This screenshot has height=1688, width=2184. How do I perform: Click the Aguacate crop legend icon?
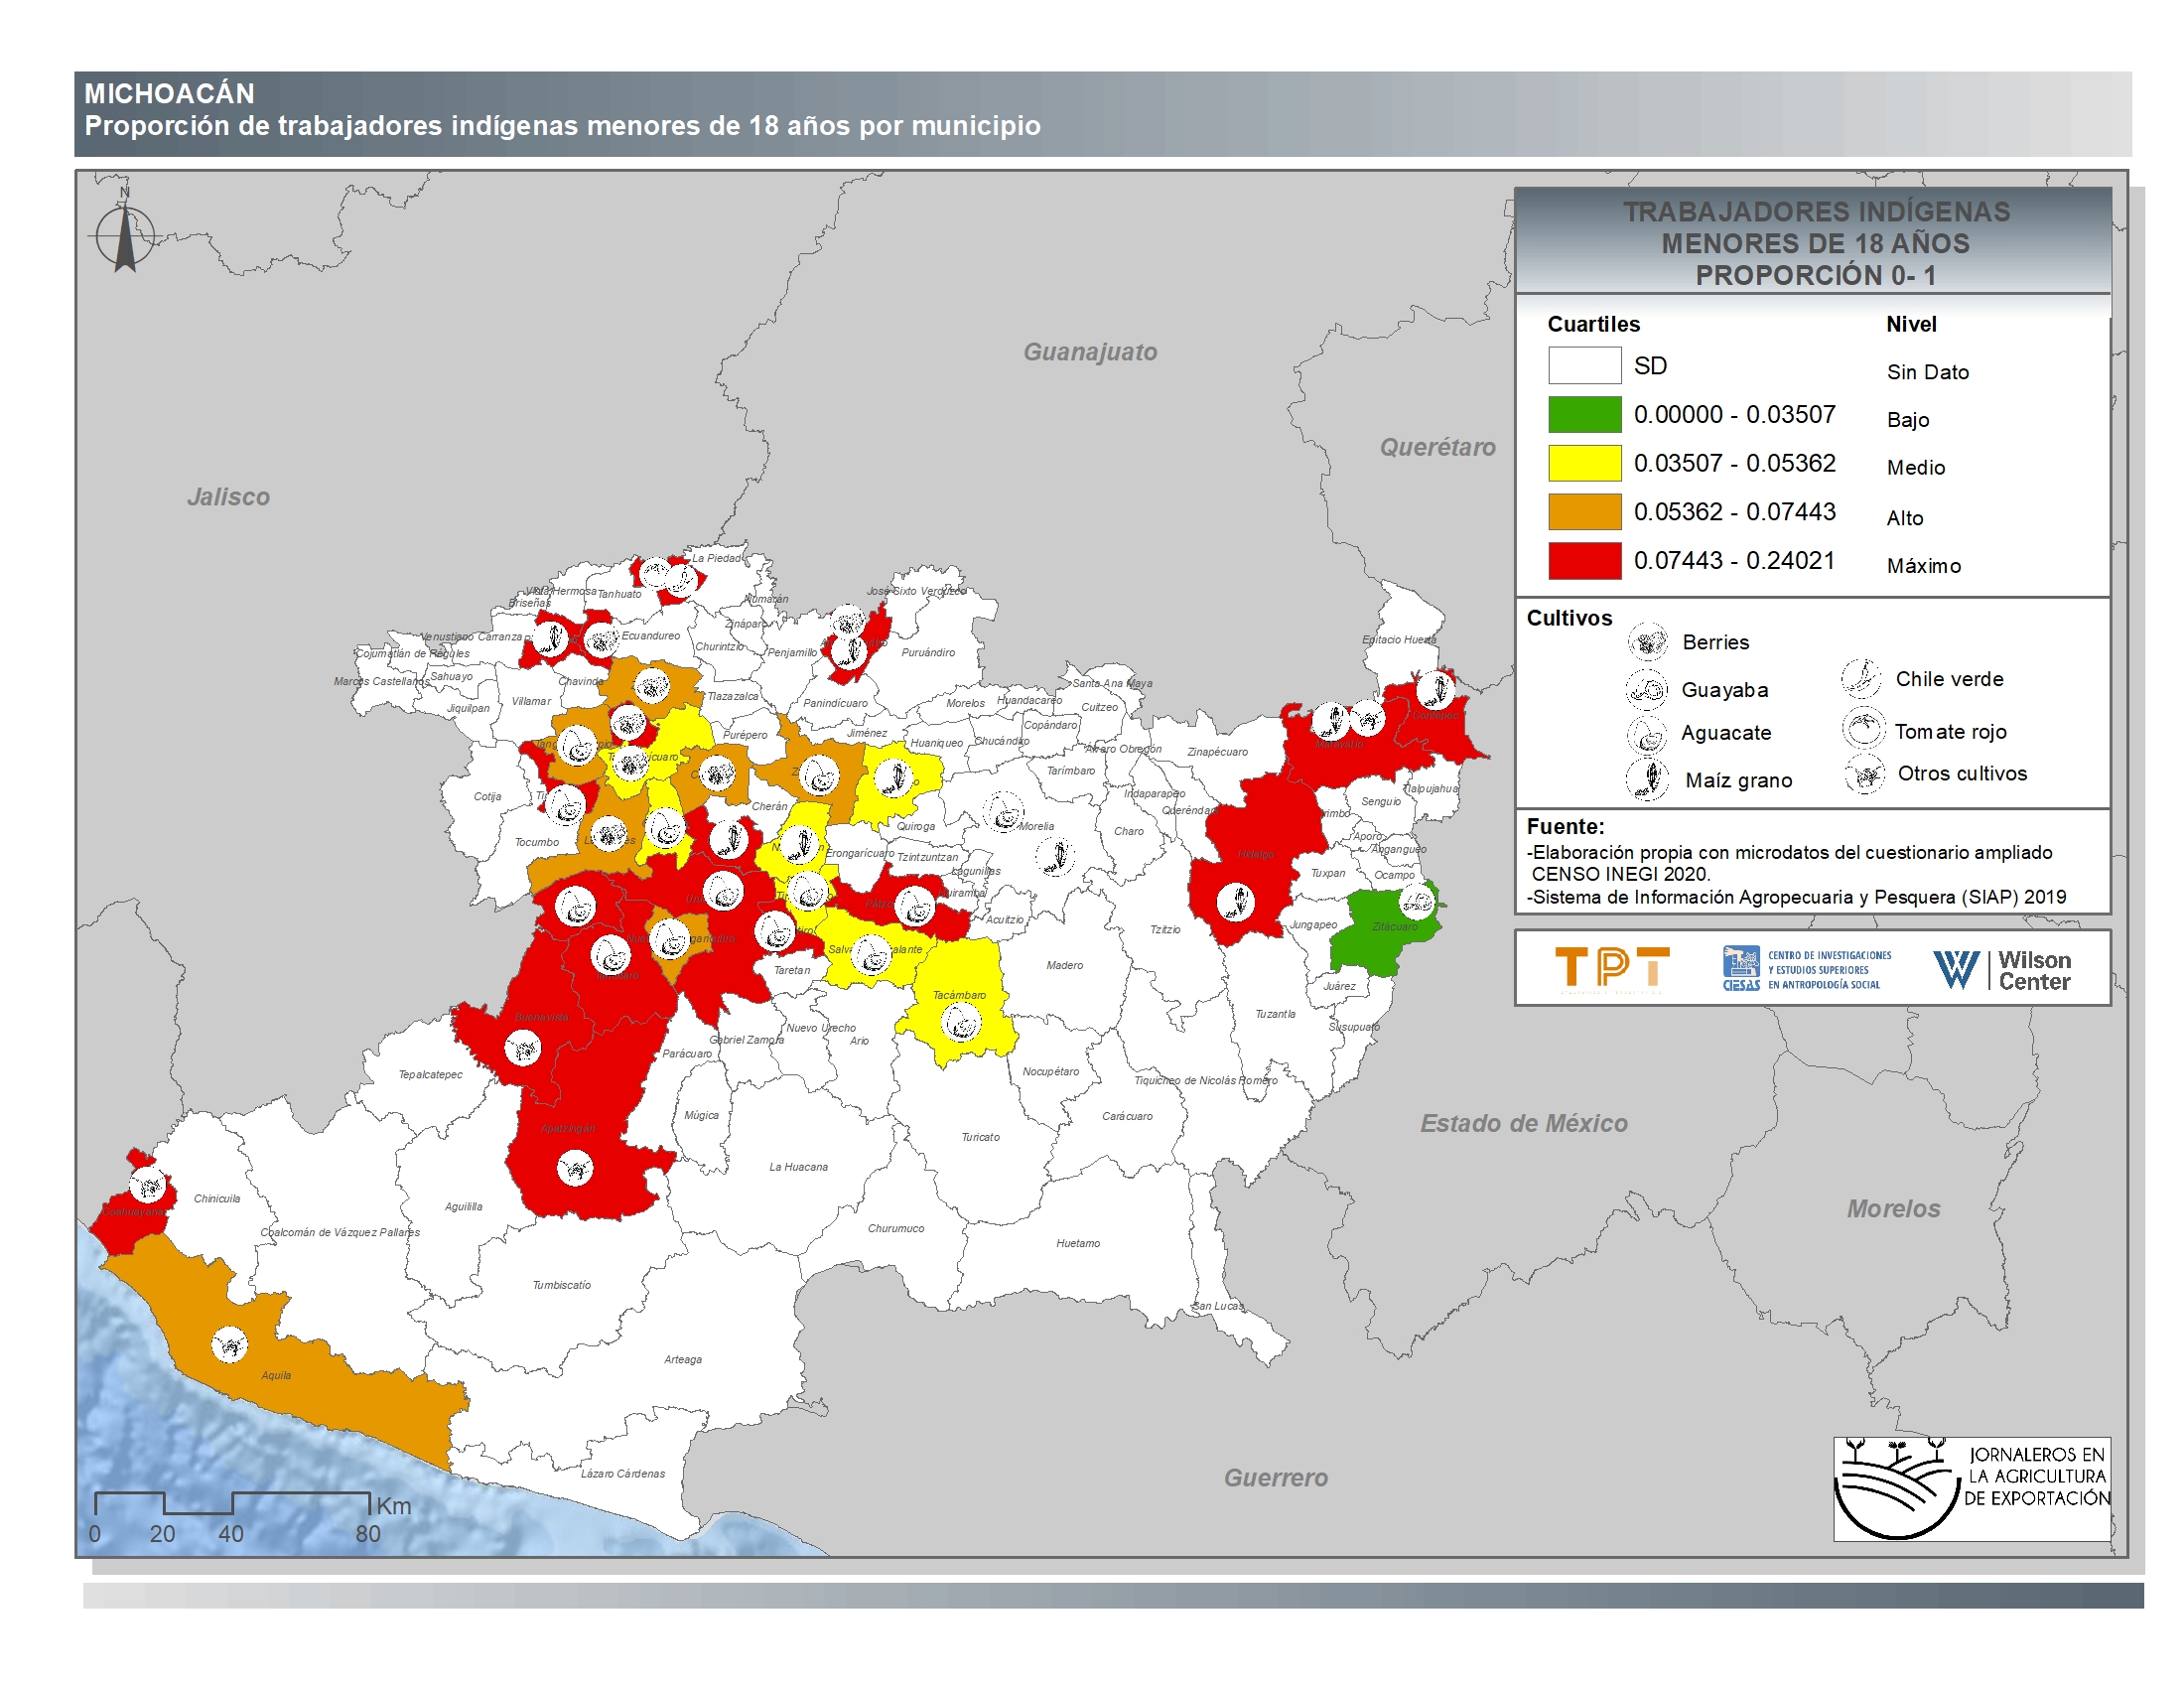1646,734
